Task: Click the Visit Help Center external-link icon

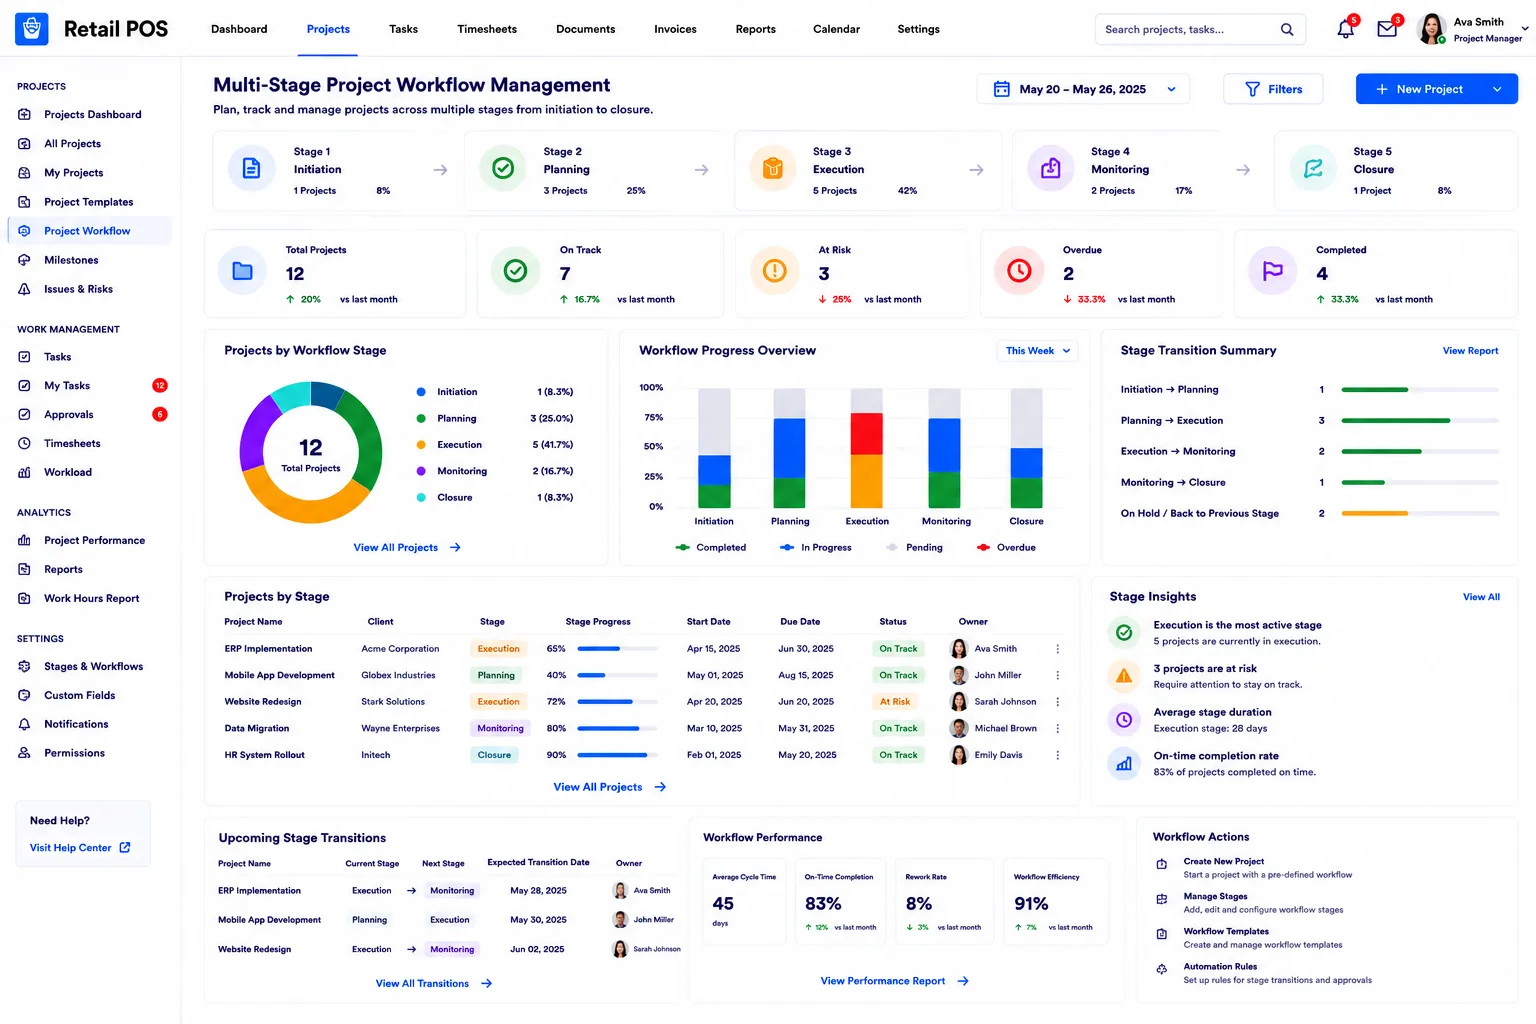Action: click(125, 847)
